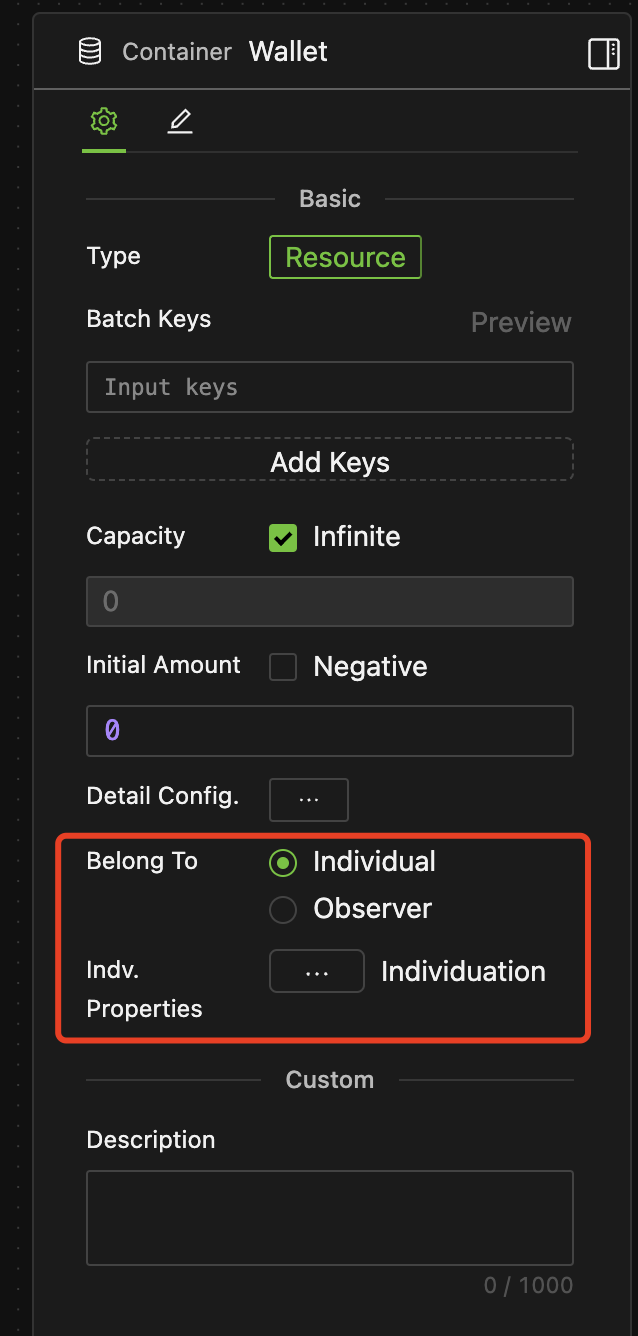
Task: Click the Wallet container name
Action: [x=288, y=52]
